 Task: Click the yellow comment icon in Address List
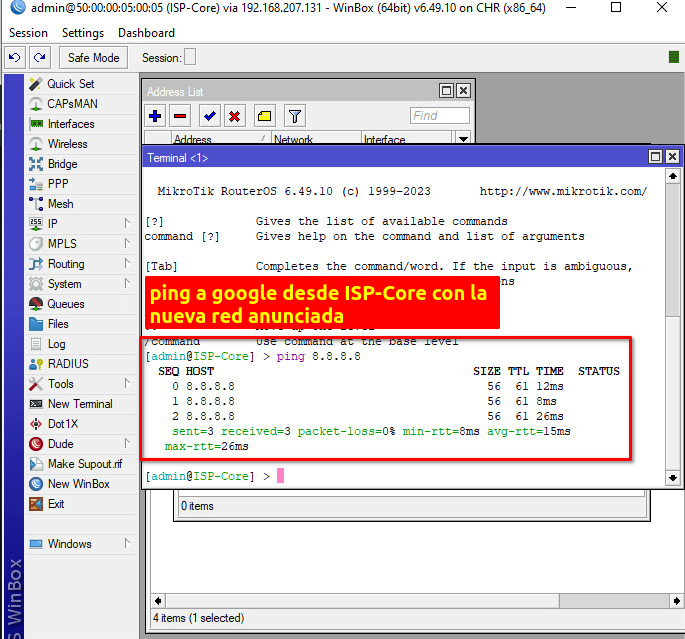tap(264, 116)
